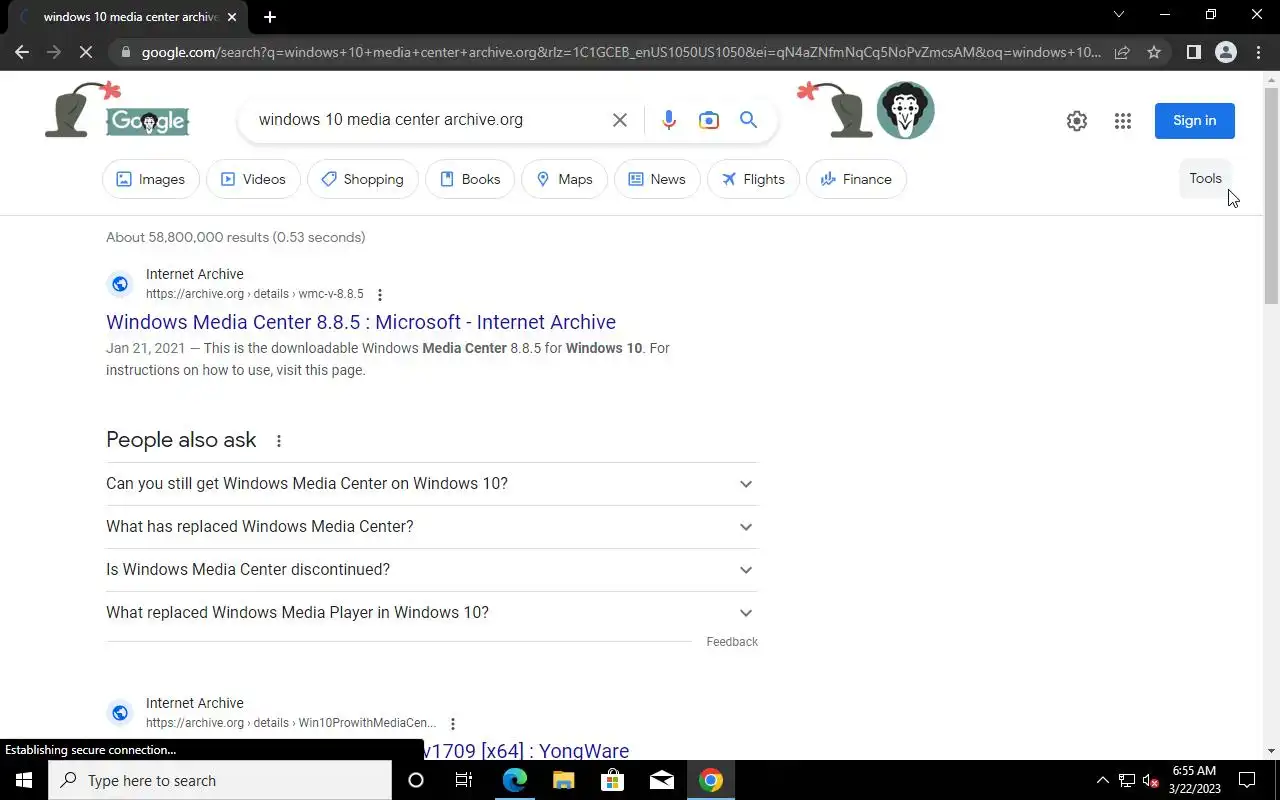
Task: Click the address bar URL
Action: [x=621, y=52]
